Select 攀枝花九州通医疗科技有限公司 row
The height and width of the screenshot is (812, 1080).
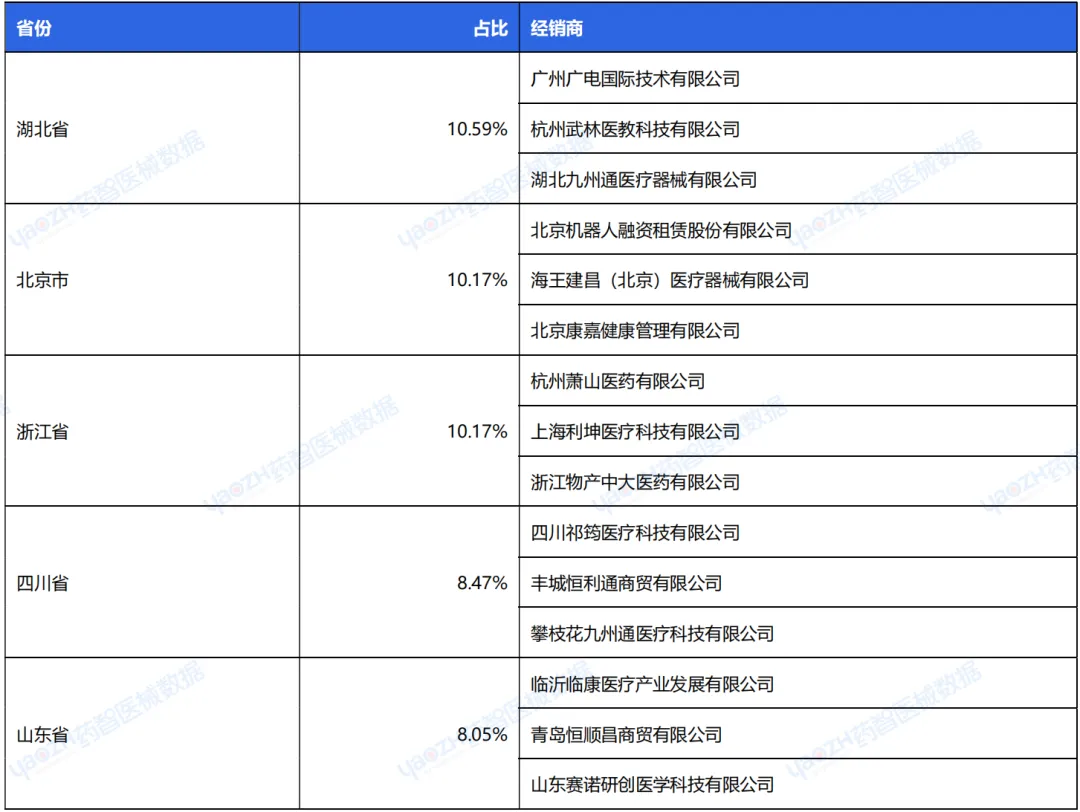(798, 633)
